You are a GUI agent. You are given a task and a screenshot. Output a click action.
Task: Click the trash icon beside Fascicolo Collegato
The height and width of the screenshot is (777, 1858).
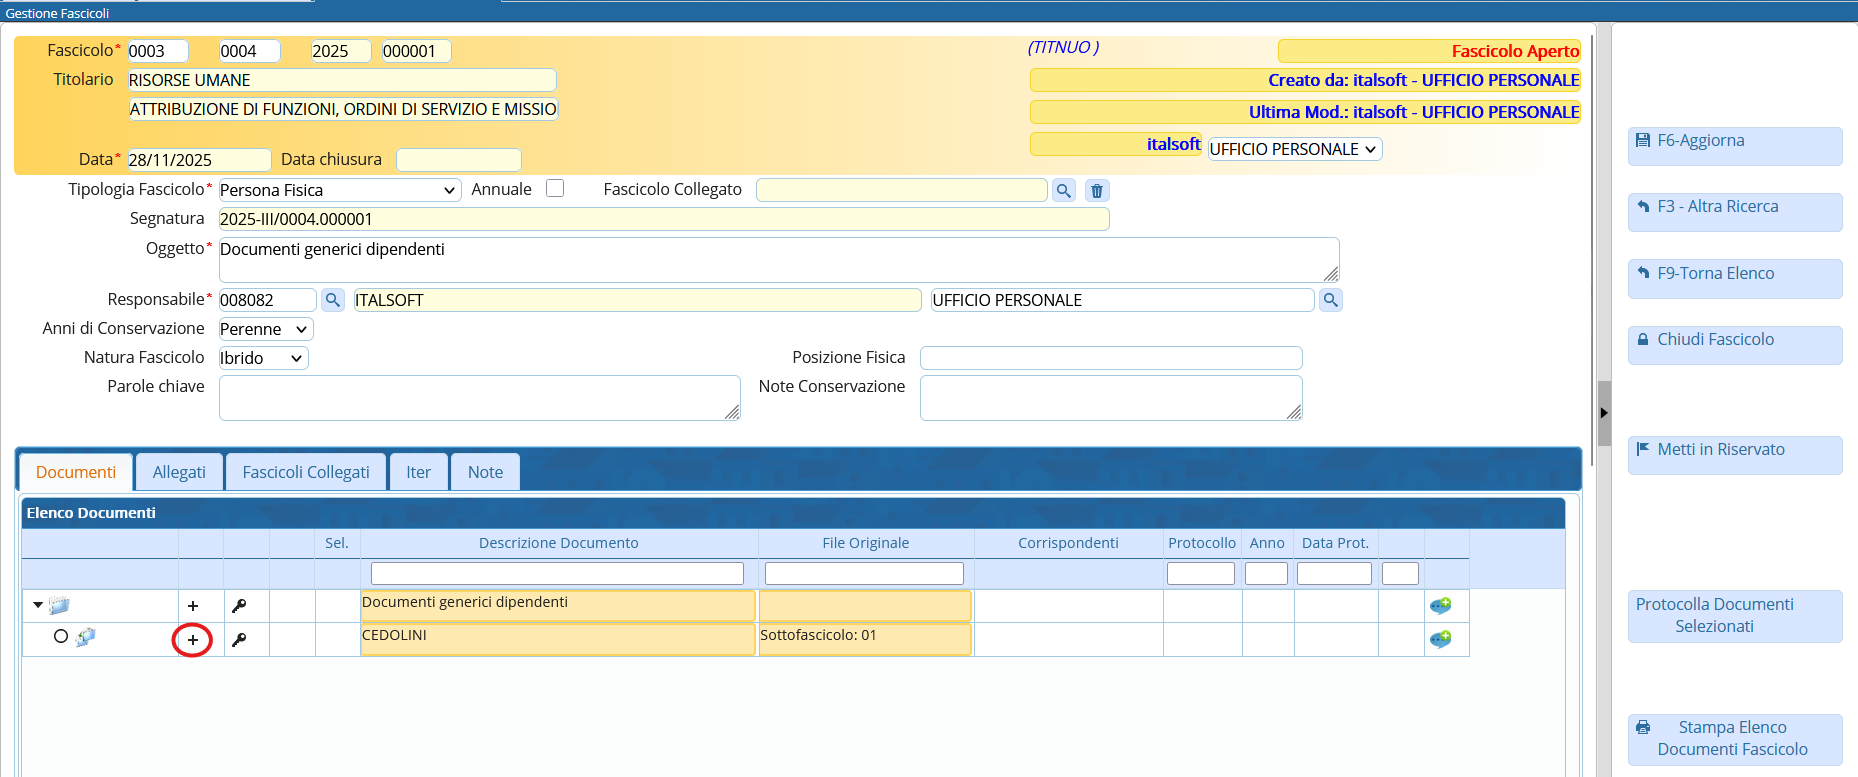coord(1097,191)
